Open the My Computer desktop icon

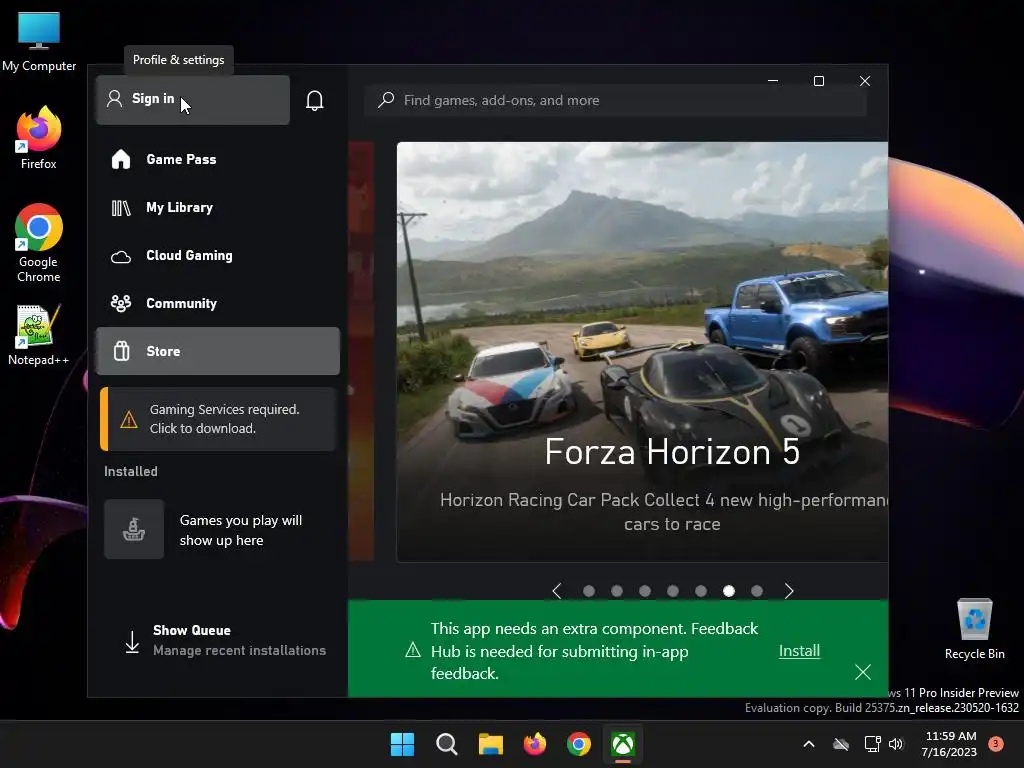tap(39, 42)
